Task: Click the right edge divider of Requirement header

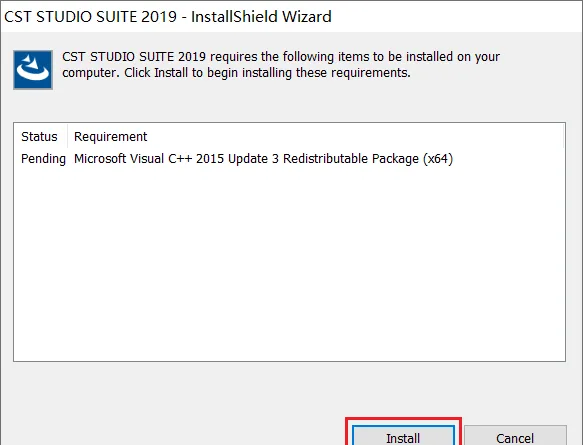Action: pos(564,136)
